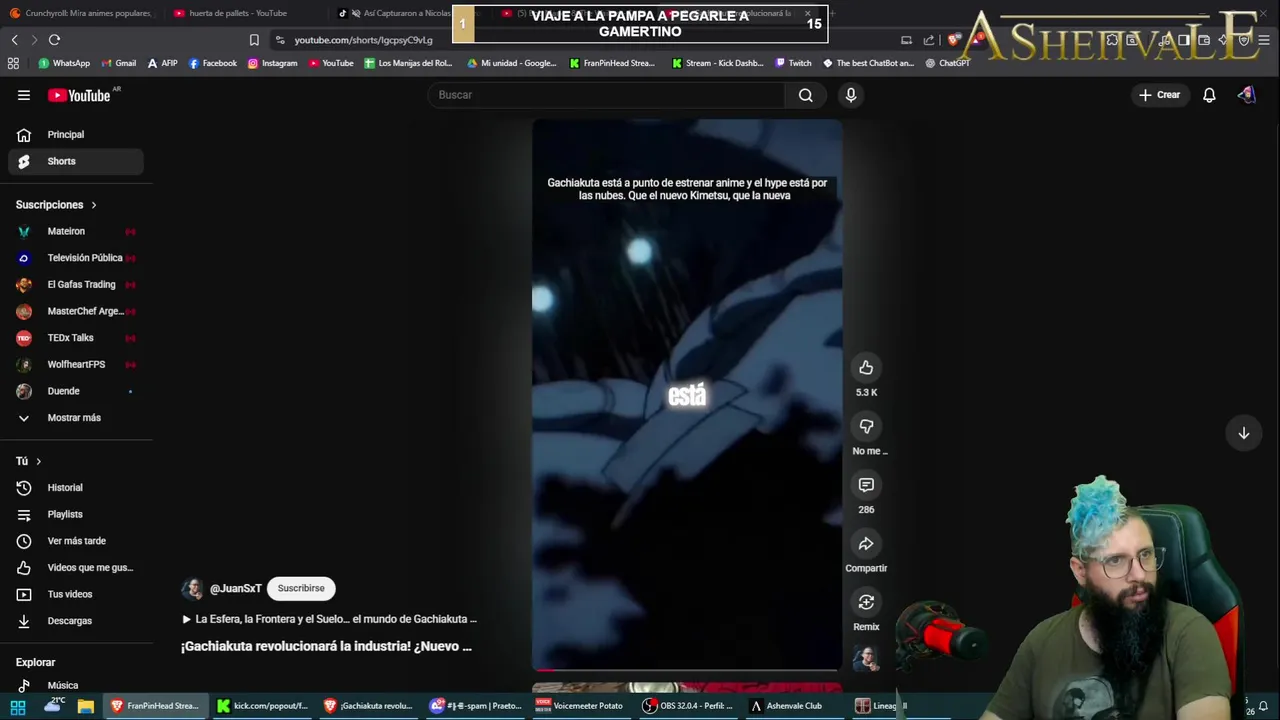1280x720 pixels.
Task: Open Tus videos
Action: pos(76,594)
